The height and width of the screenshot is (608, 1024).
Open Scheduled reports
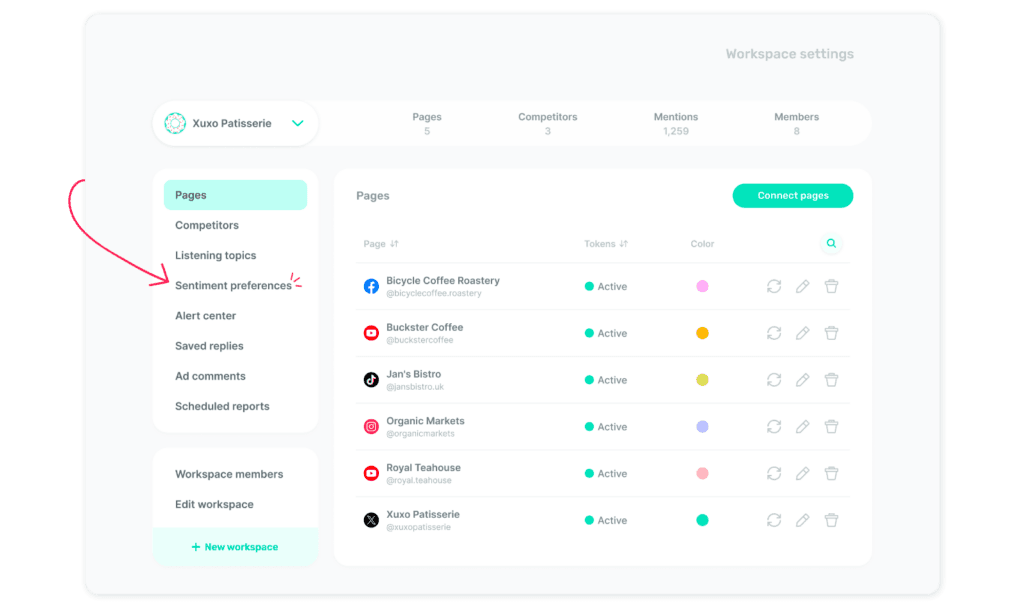222,406
